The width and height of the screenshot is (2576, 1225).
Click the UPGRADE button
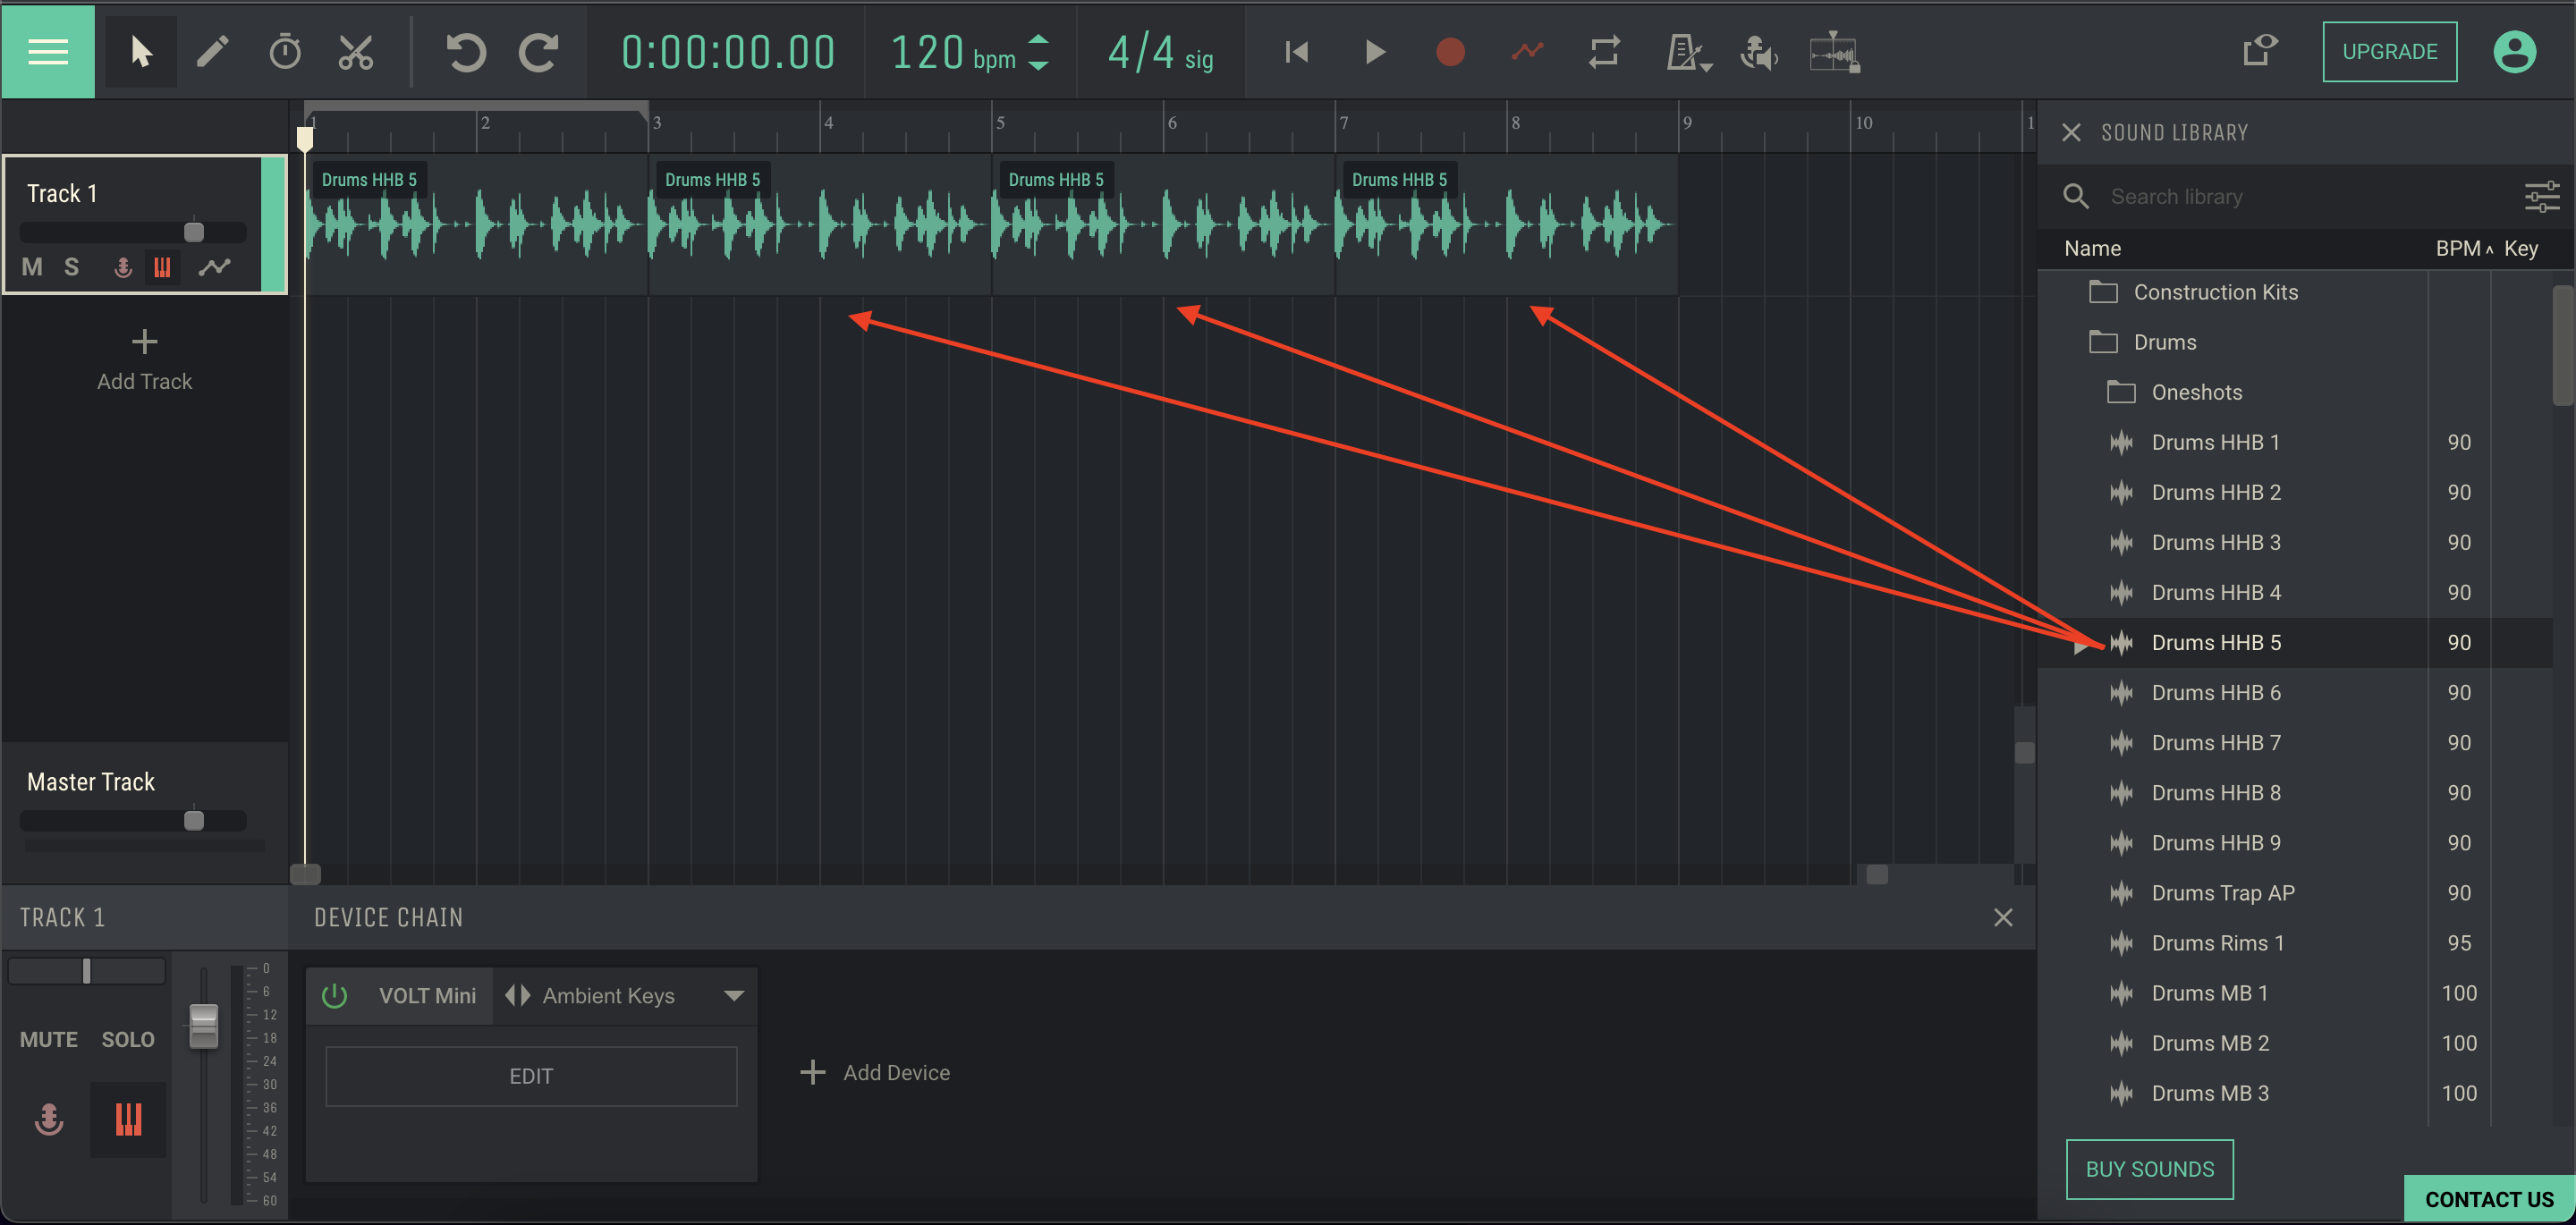point(2387,51)
